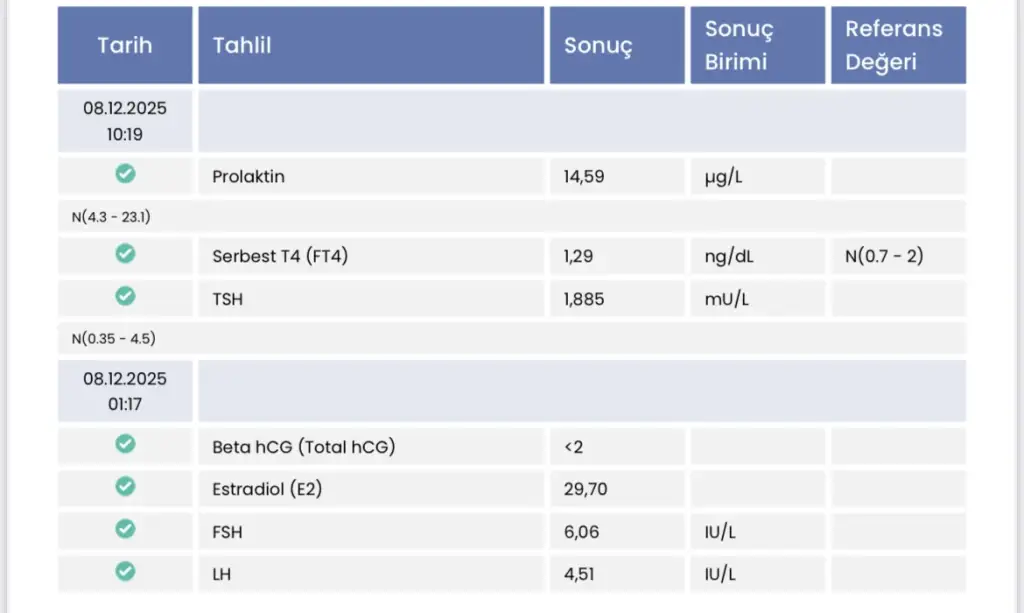
Task: Click the green check icon beside LH
Action: pyautogui.click(x=125, y=571)
